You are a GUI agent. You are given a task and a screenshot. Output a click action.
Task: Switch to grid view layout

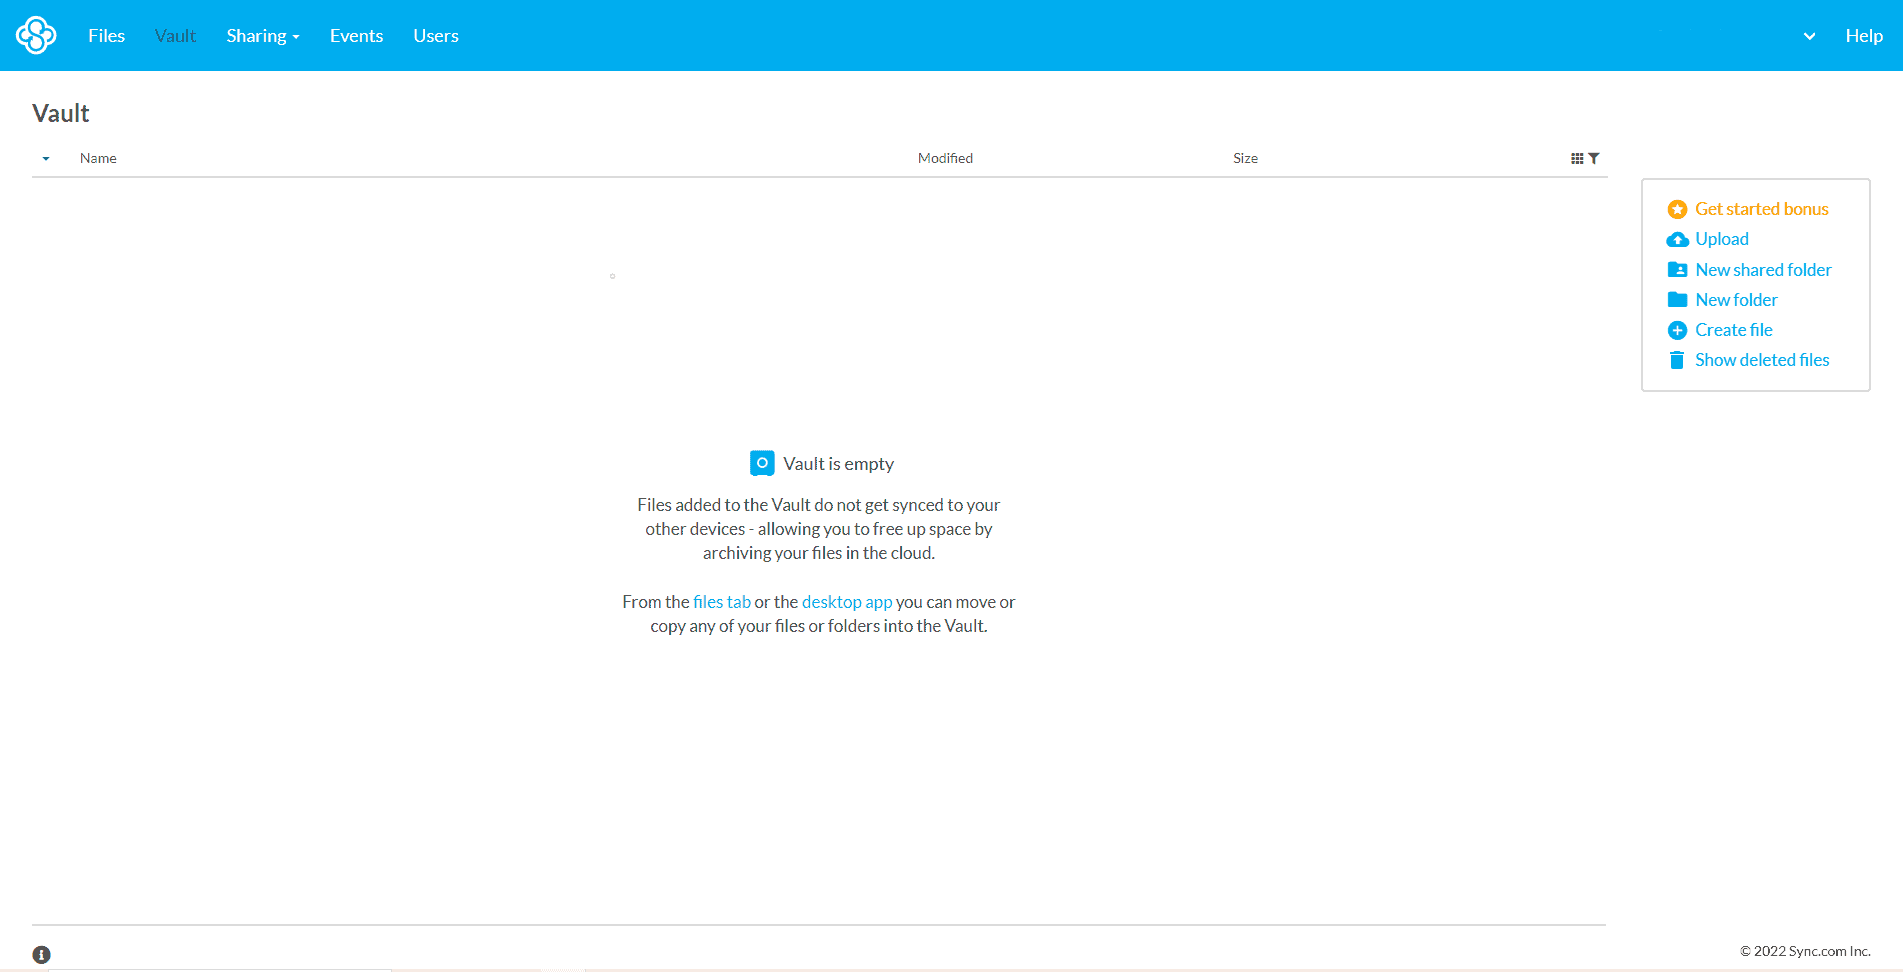pyautogui.click(x=1577, y=158)
